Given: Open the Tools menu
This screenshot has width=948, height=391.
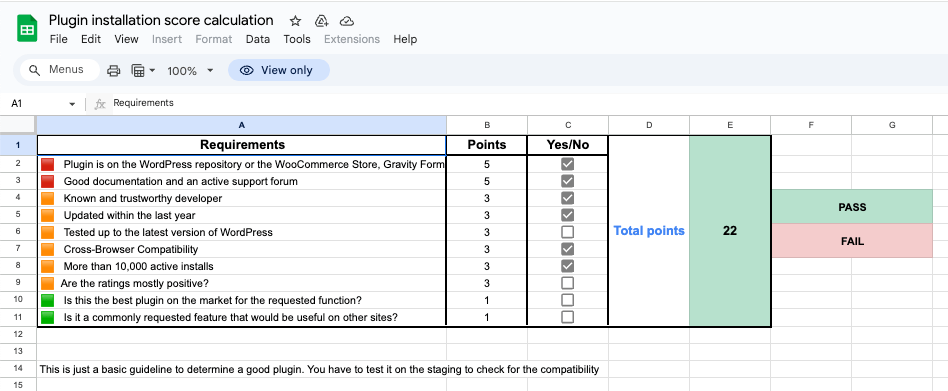Looking at the screenshot, I should [297, 39].
